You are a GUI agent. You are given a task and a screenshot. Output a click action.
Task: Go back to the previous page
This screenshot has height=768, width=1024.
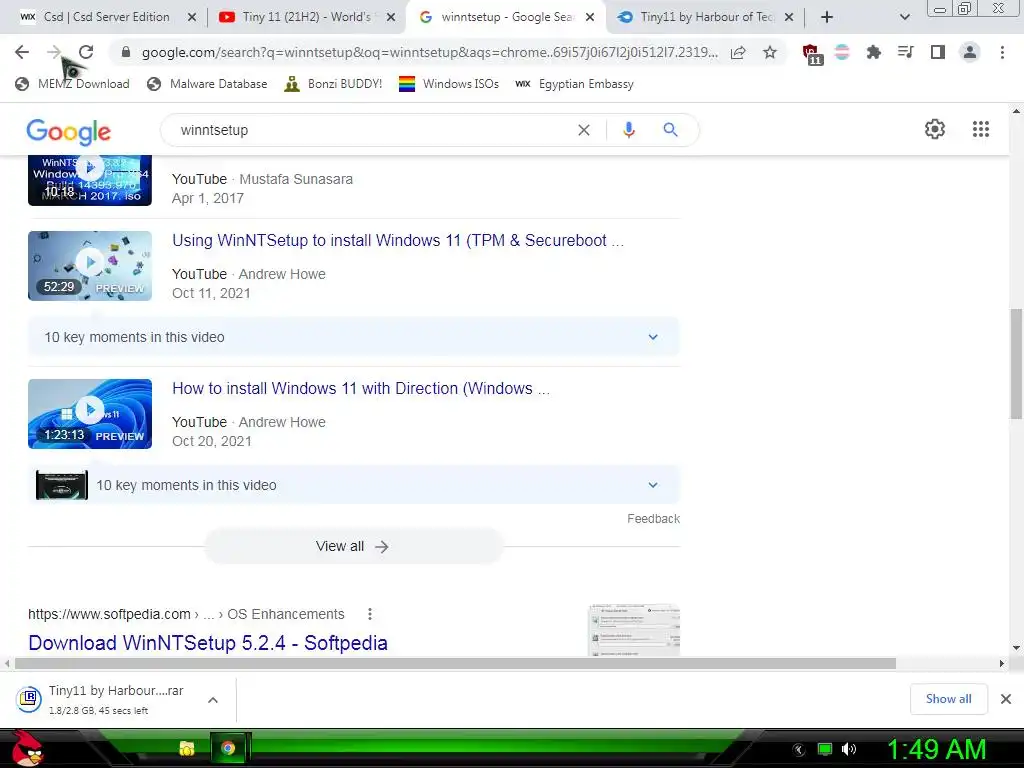tap(22, 52)
